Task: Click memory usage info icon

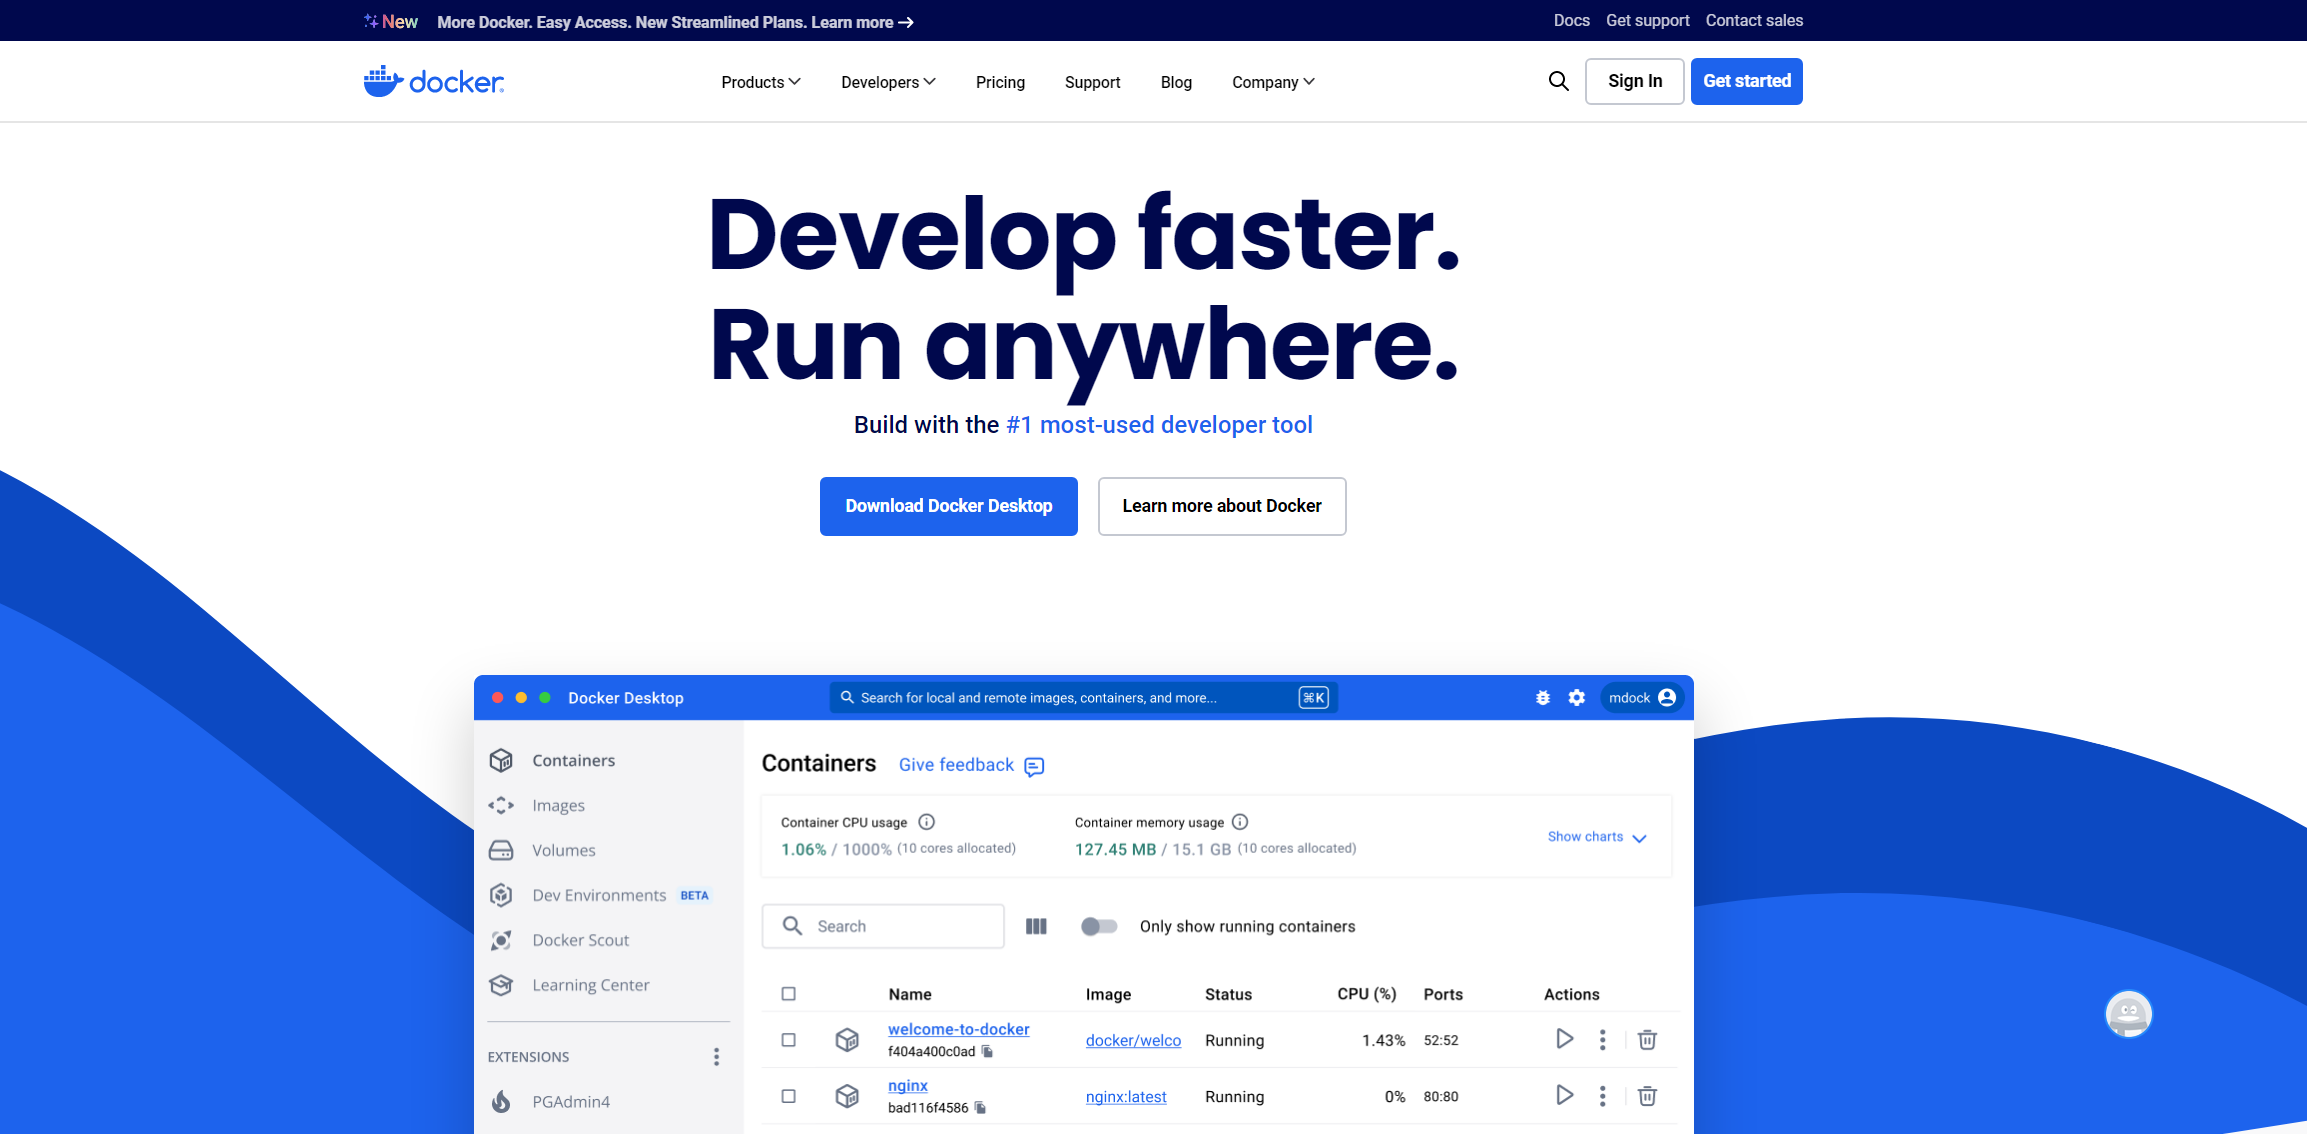Action: coord(1240,822)
